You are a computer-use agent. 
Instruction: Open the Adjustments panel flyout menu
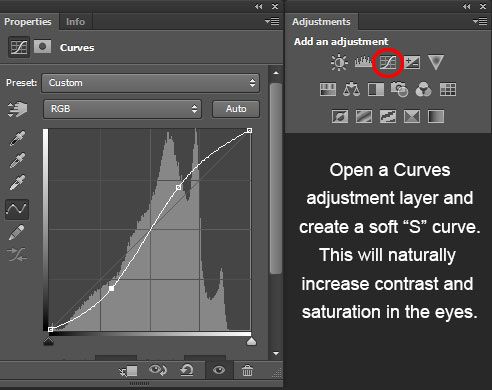(480, 22)
